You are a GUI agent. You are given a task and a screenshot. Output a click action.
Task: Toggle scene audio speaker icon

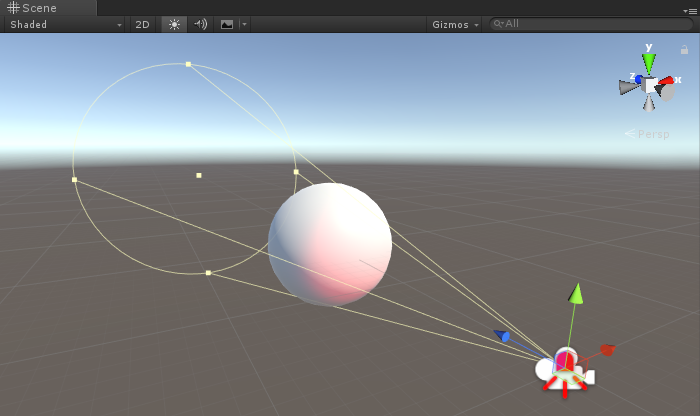200,24
